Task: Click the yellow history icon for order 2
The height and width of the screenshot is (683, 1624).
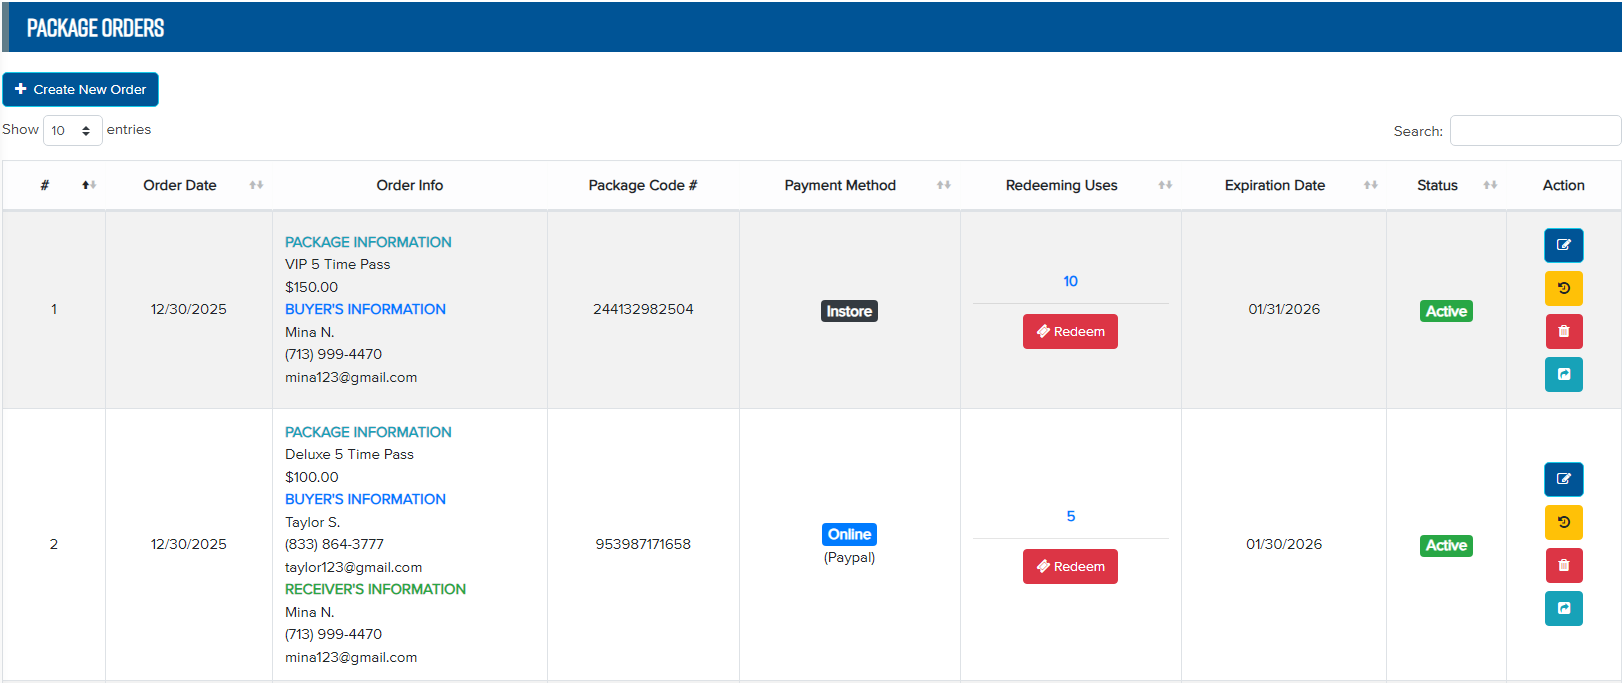Action: click(x=1563, y=522)
